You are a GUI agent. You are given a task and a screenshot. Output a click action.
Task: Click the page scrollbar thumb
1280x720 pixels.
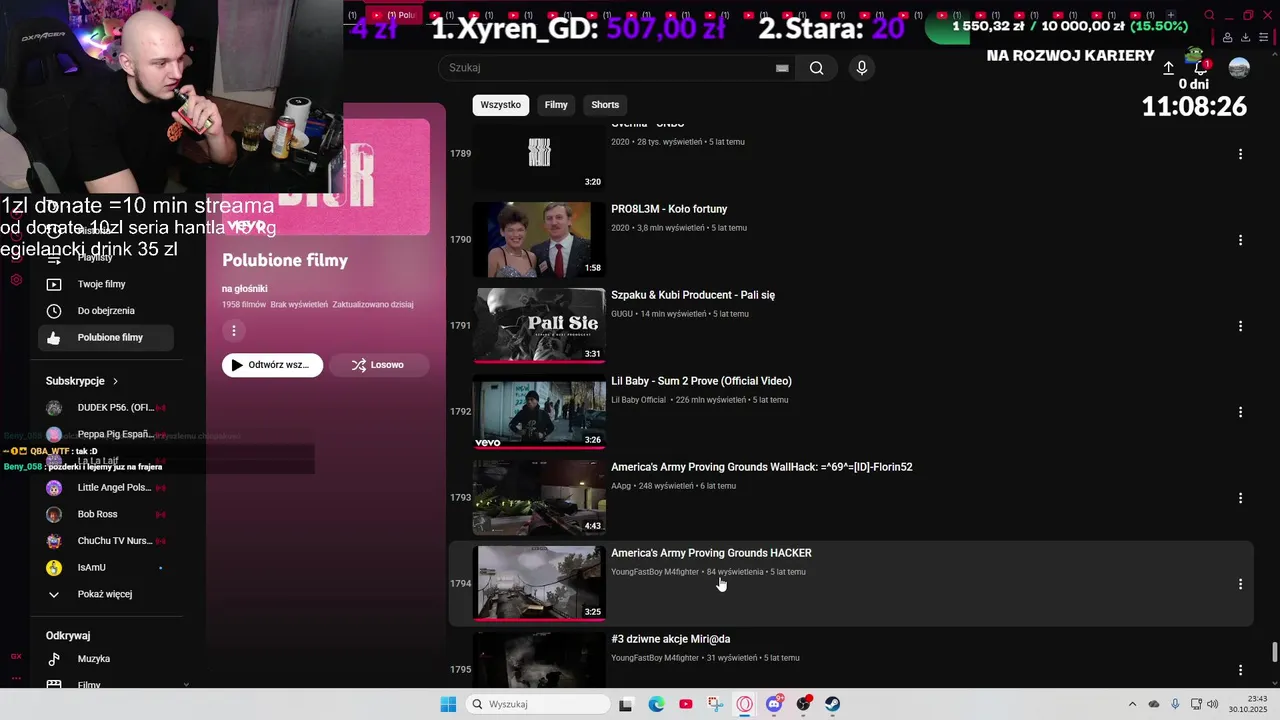coord(1274,652)
